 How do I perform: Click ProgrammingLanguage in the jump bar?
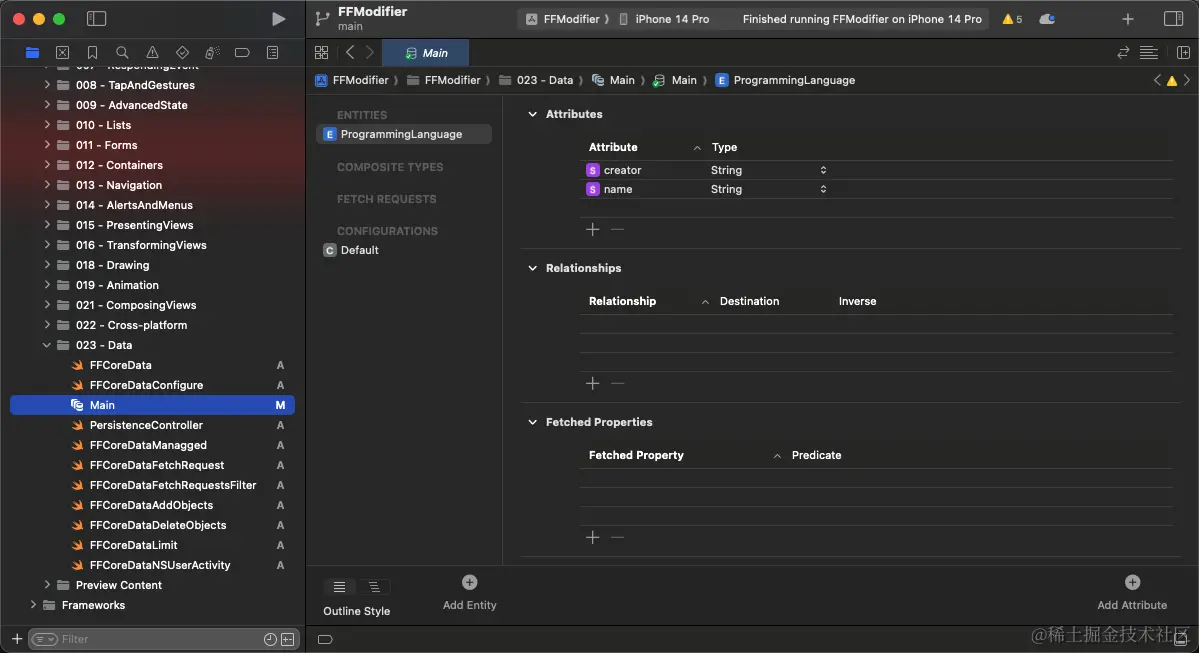785,80
